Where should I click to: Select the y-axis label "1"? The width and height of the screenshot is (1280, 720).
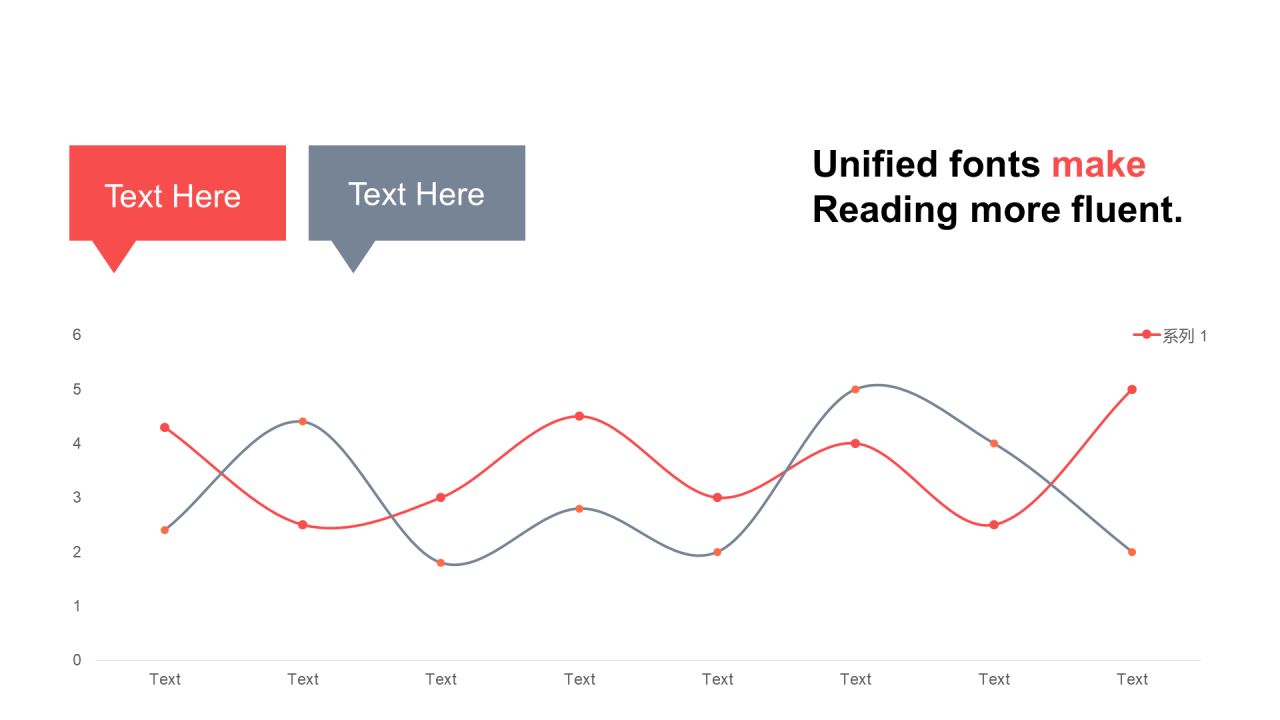pyautogui.click(x=77, y=606)
